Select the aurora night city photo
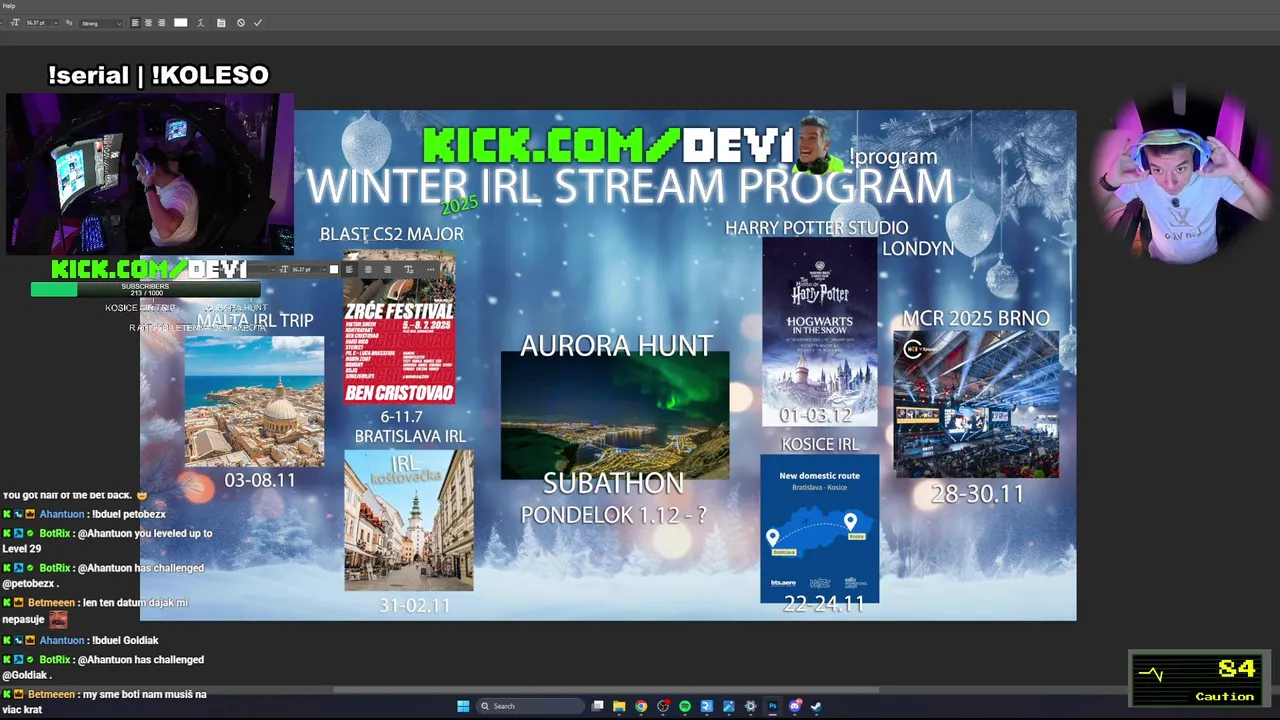Viewport: 1280px width, 720px height. pyautogui.click(x=615, y=416)
